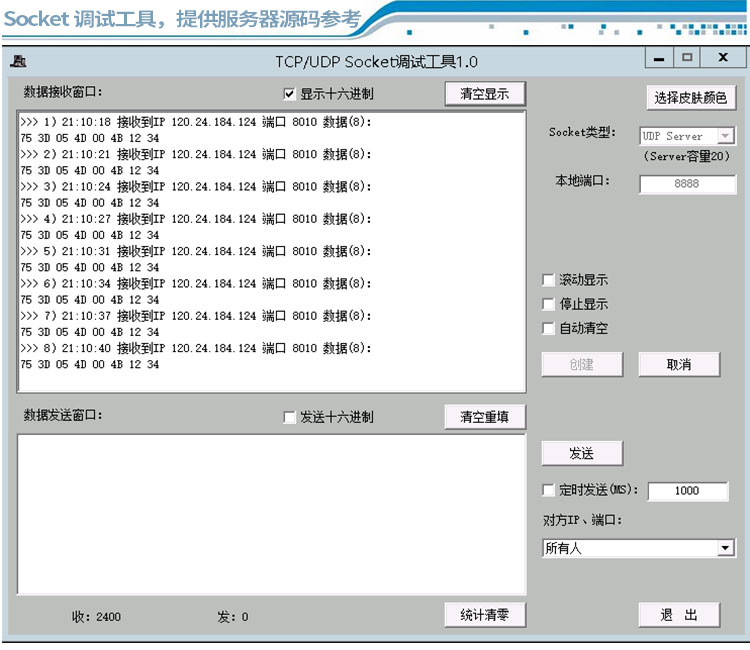Select the received line stamped 21:10:31
The height and width of the screenshot is (650, 750).
tap(196, 251)
